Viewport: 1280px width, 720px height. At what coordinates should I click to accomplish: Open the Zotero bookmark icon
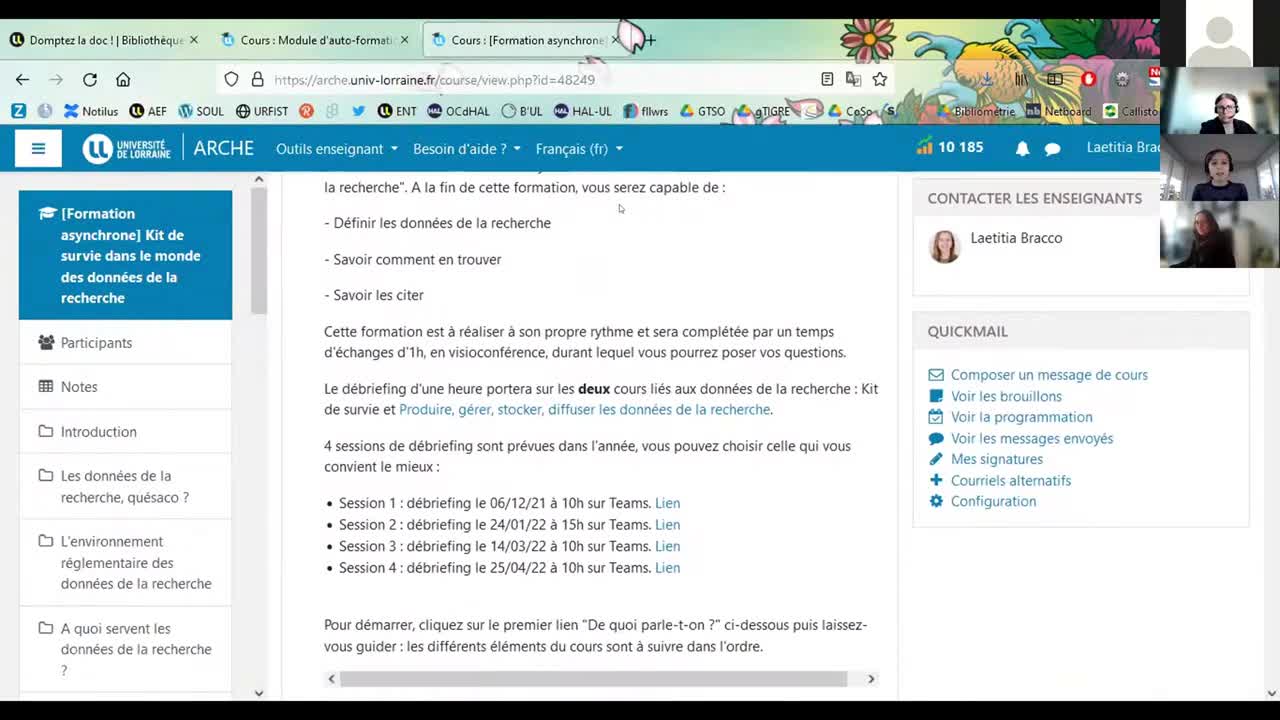click(x=18, y=111)
